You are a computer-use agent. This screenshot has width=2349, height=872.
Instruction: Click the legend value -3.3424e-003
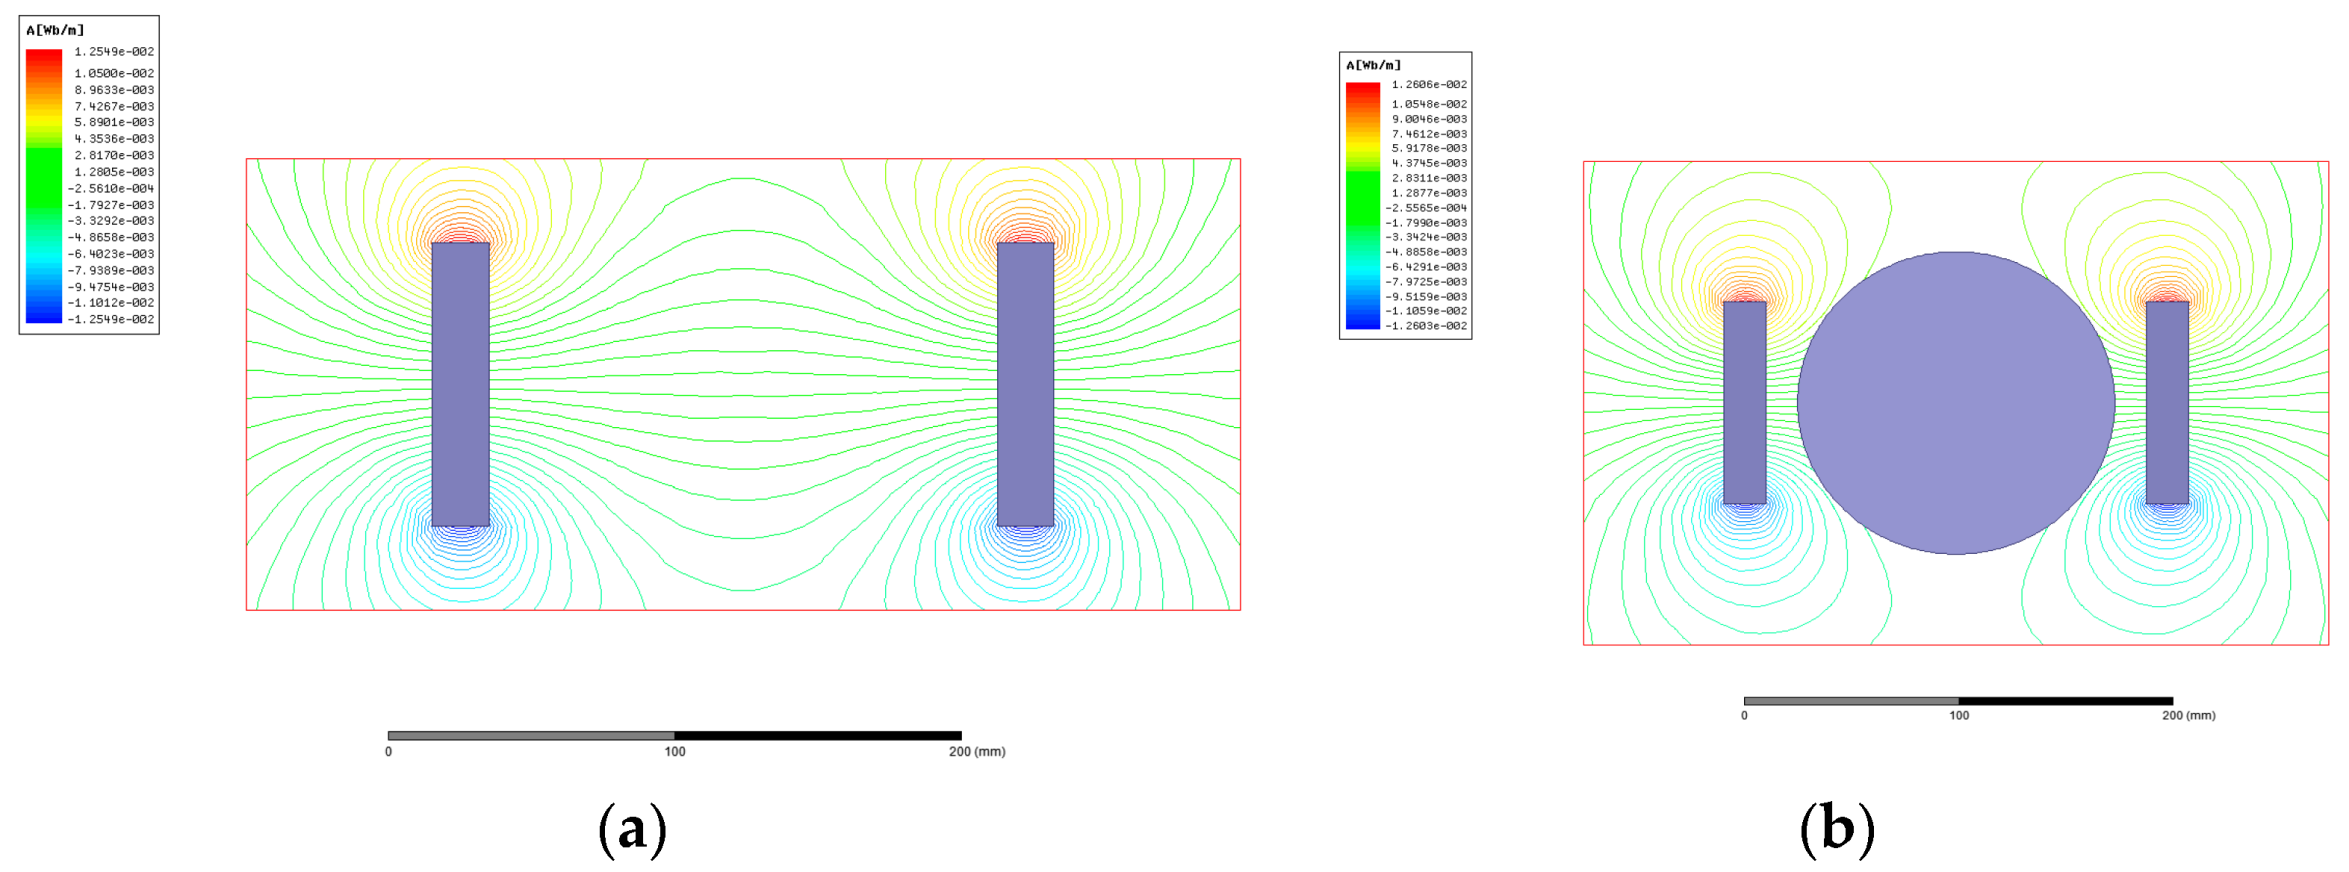point(1426,237)
